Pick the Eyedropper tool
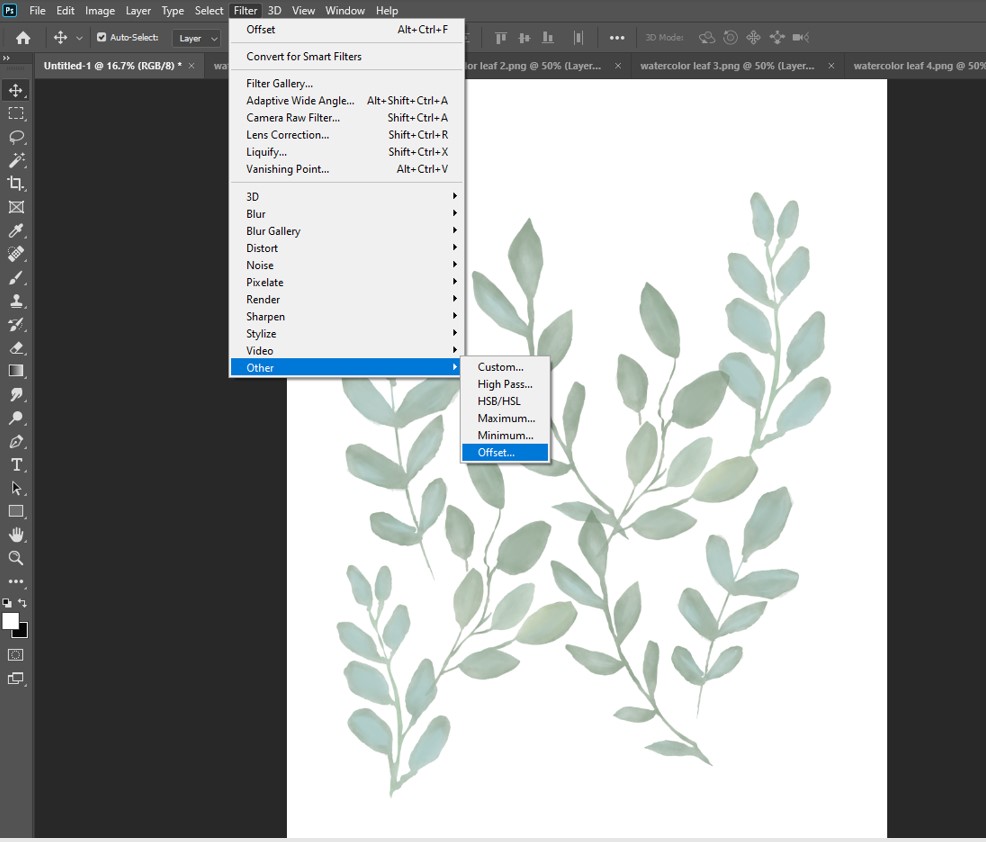The image size is (986, 842). point(16,231)
